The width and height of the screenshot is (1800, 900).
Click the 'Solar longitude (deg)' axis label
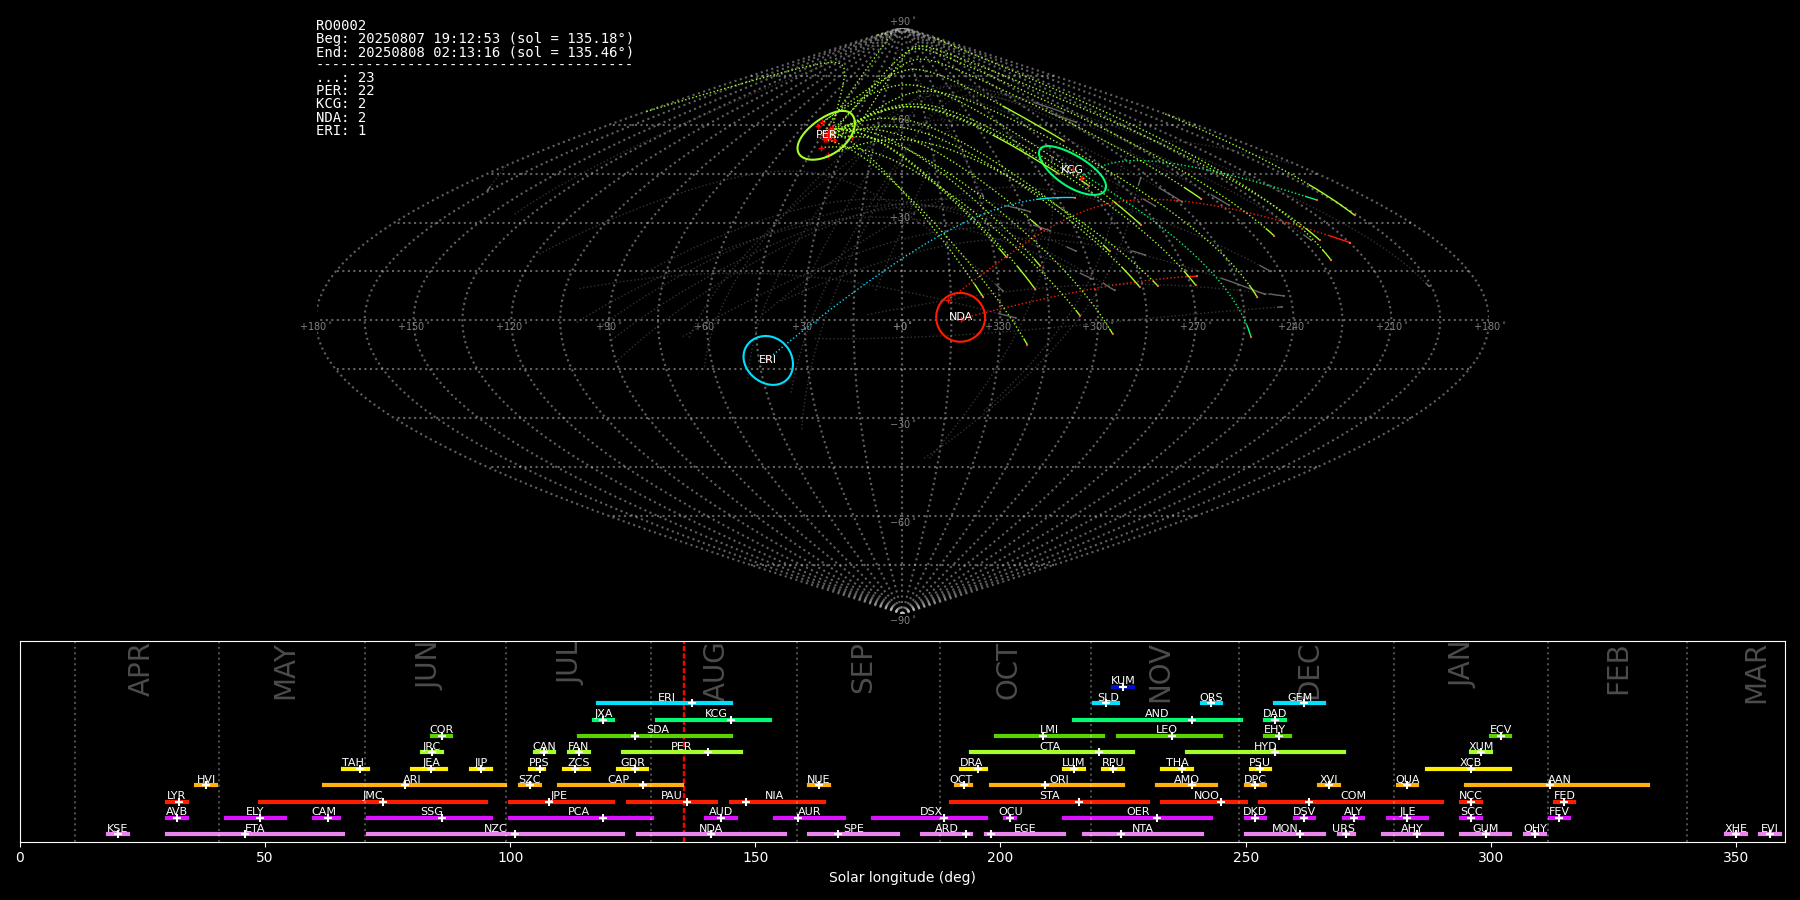click(902, 878)
